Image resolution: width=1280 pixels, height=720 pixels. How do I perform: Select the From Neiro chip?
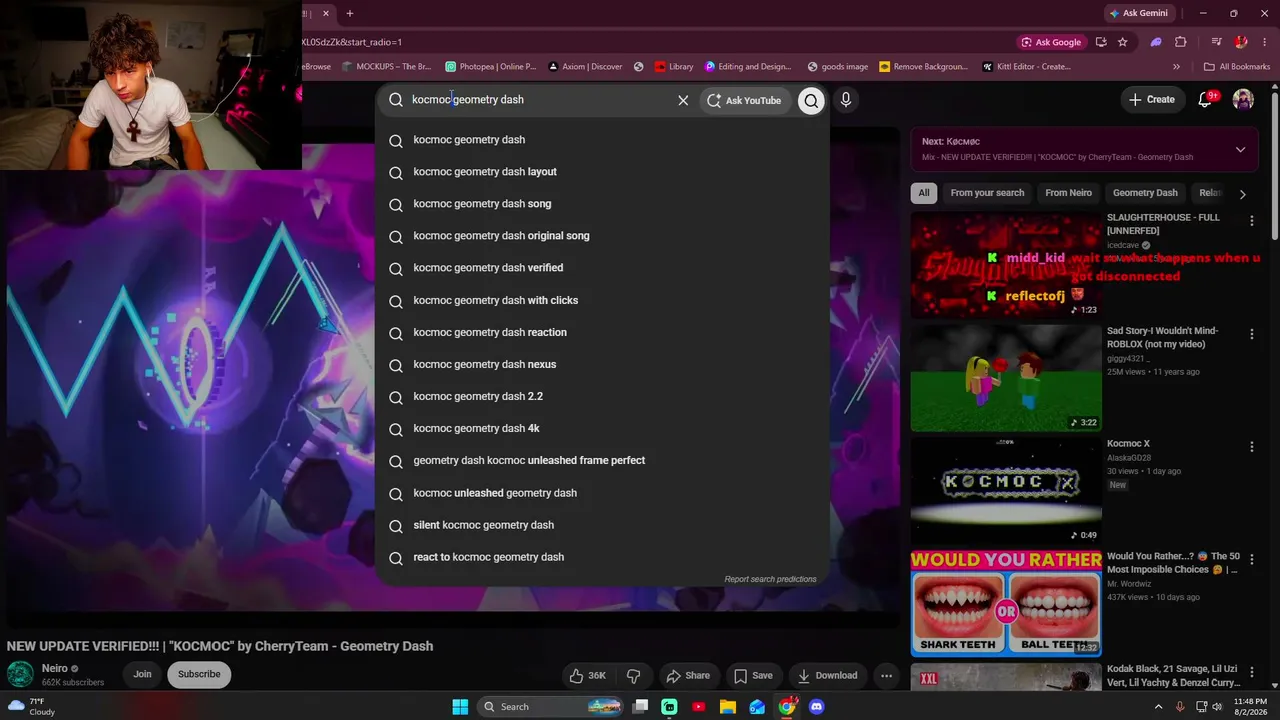tap(1068, 193)
